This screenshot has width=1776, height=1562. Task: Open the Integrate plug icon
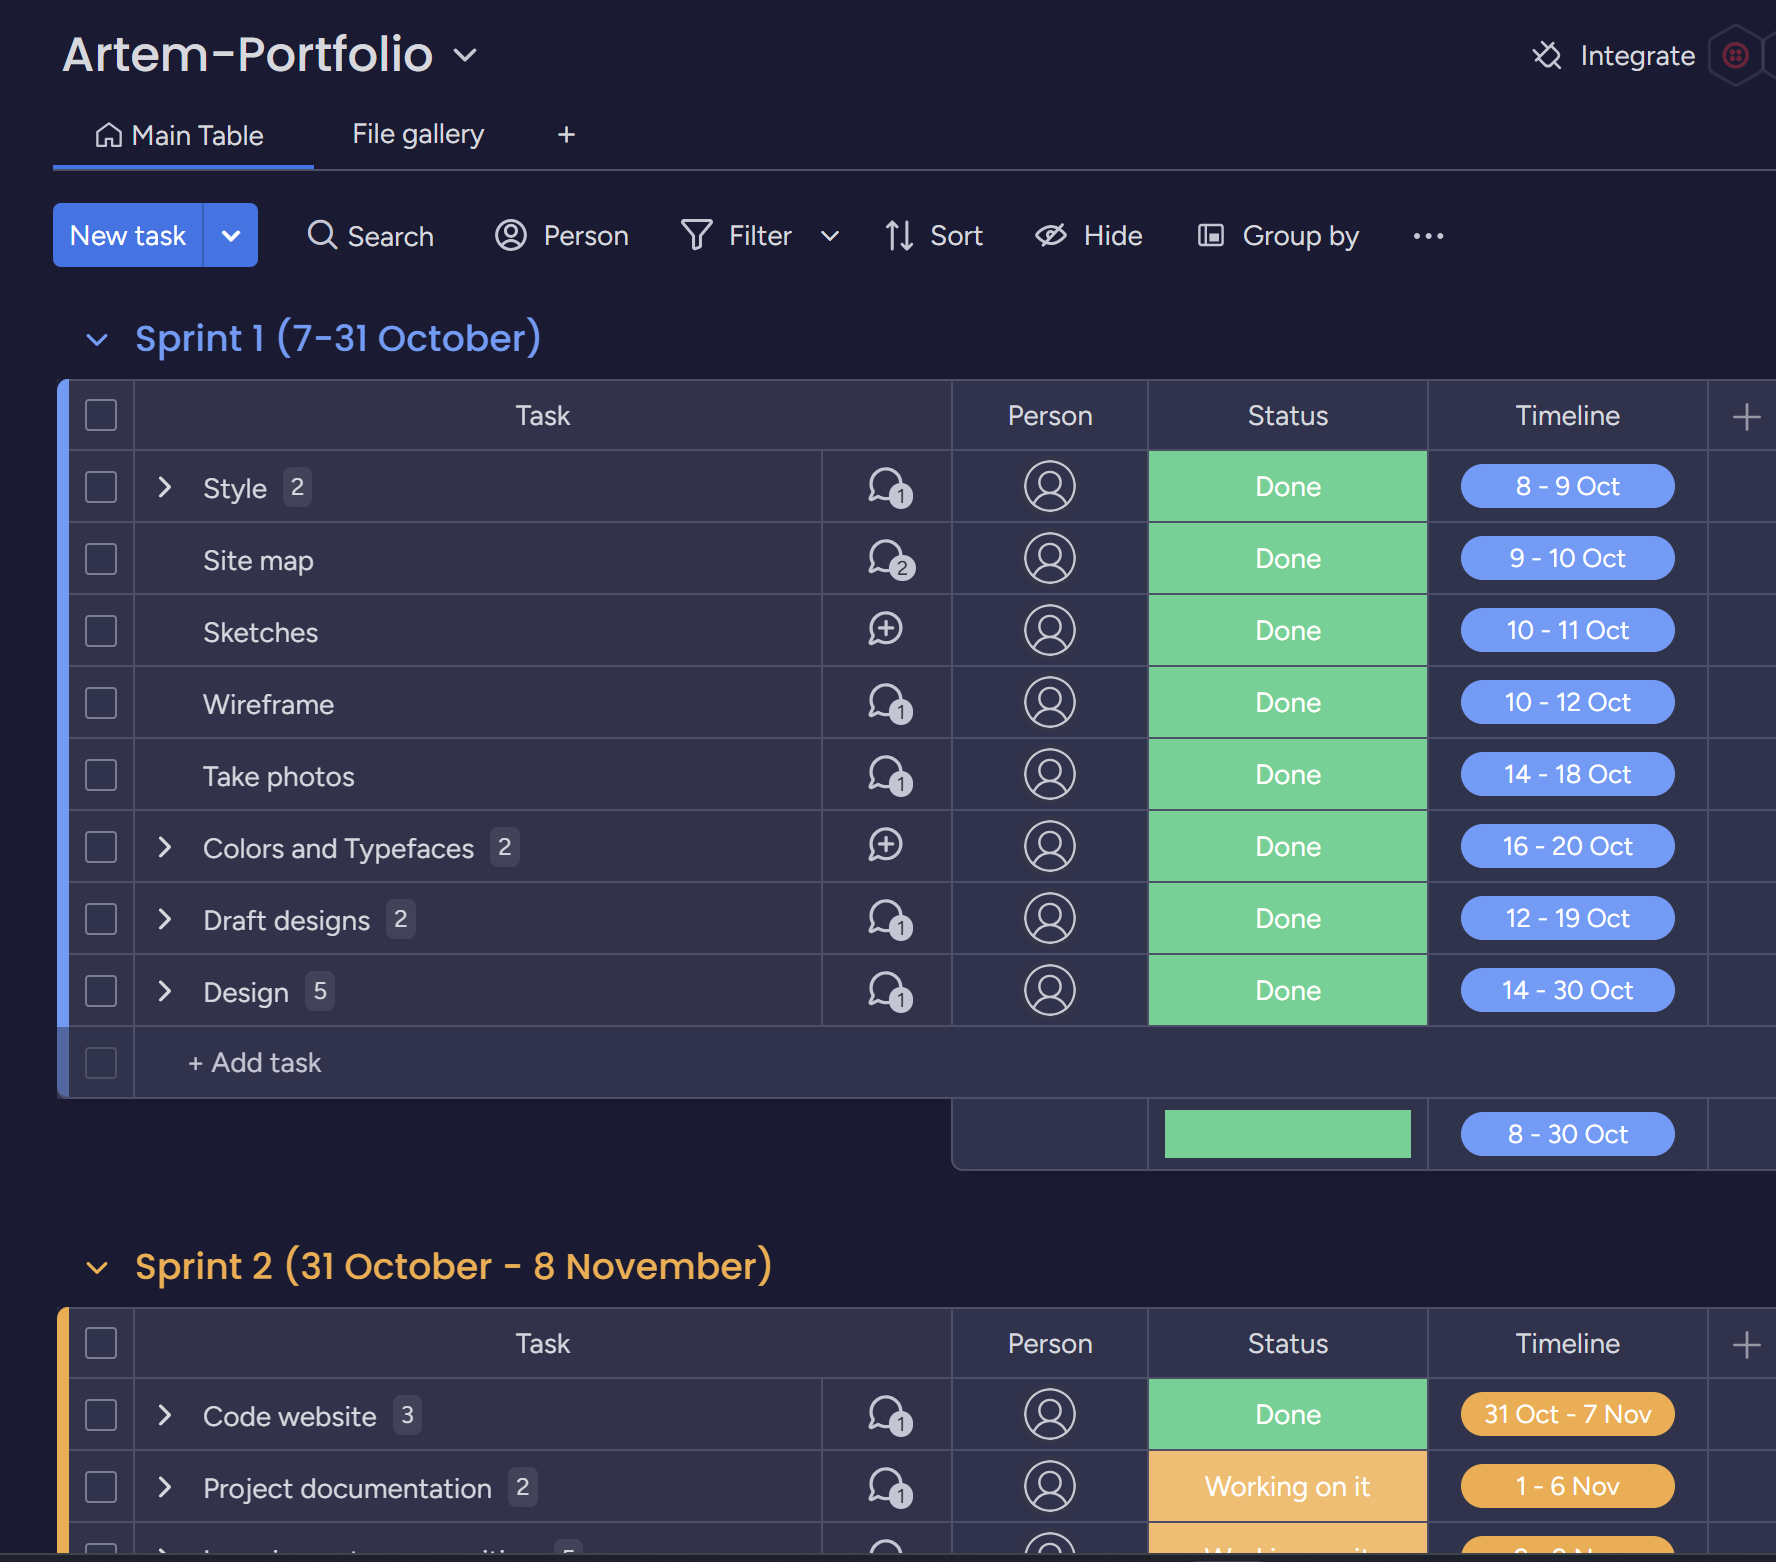coord(1547,55)
